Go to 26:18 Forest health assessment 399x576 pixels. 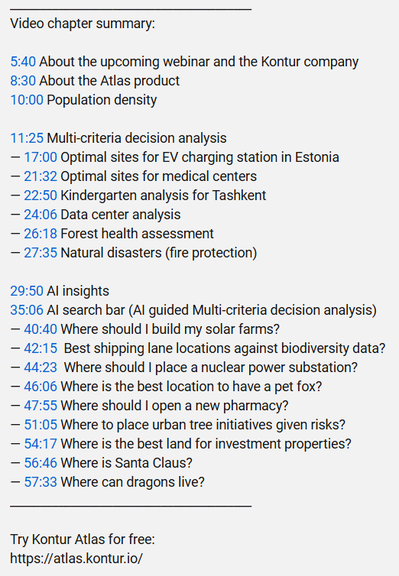(x=40, y=234)
